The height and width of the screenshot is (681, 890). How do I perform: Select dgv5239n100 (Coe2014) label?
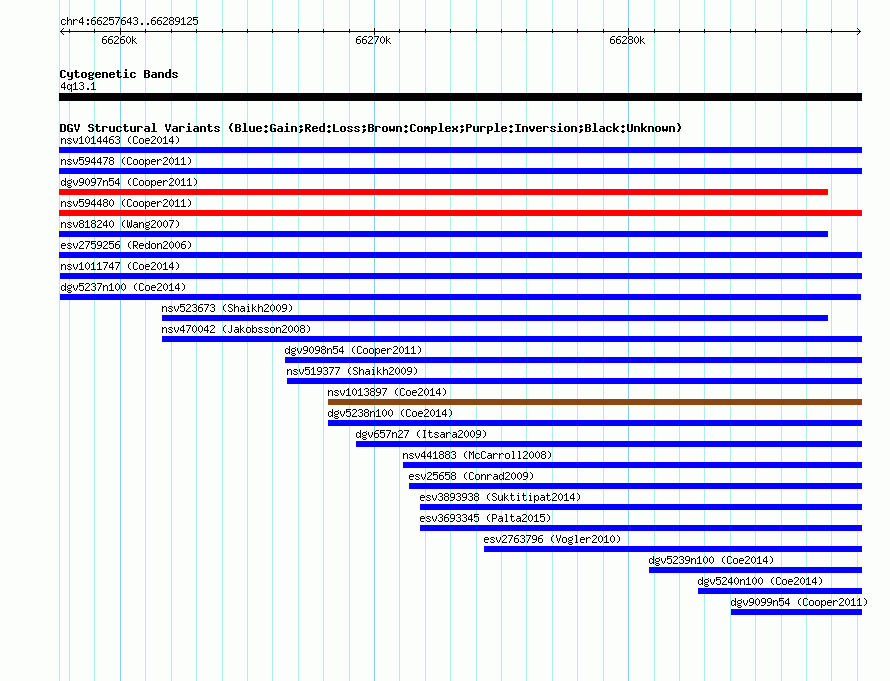711,560
